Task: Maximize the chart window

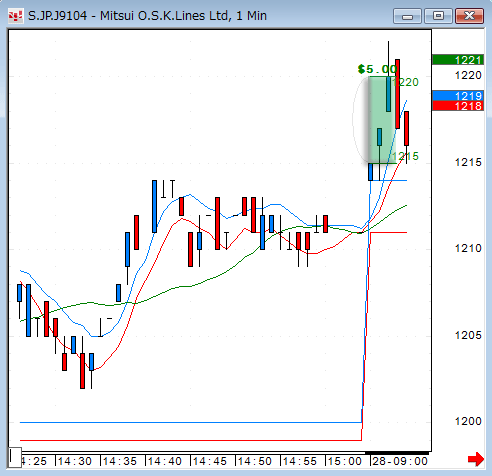Action: [x=438, y=16]
